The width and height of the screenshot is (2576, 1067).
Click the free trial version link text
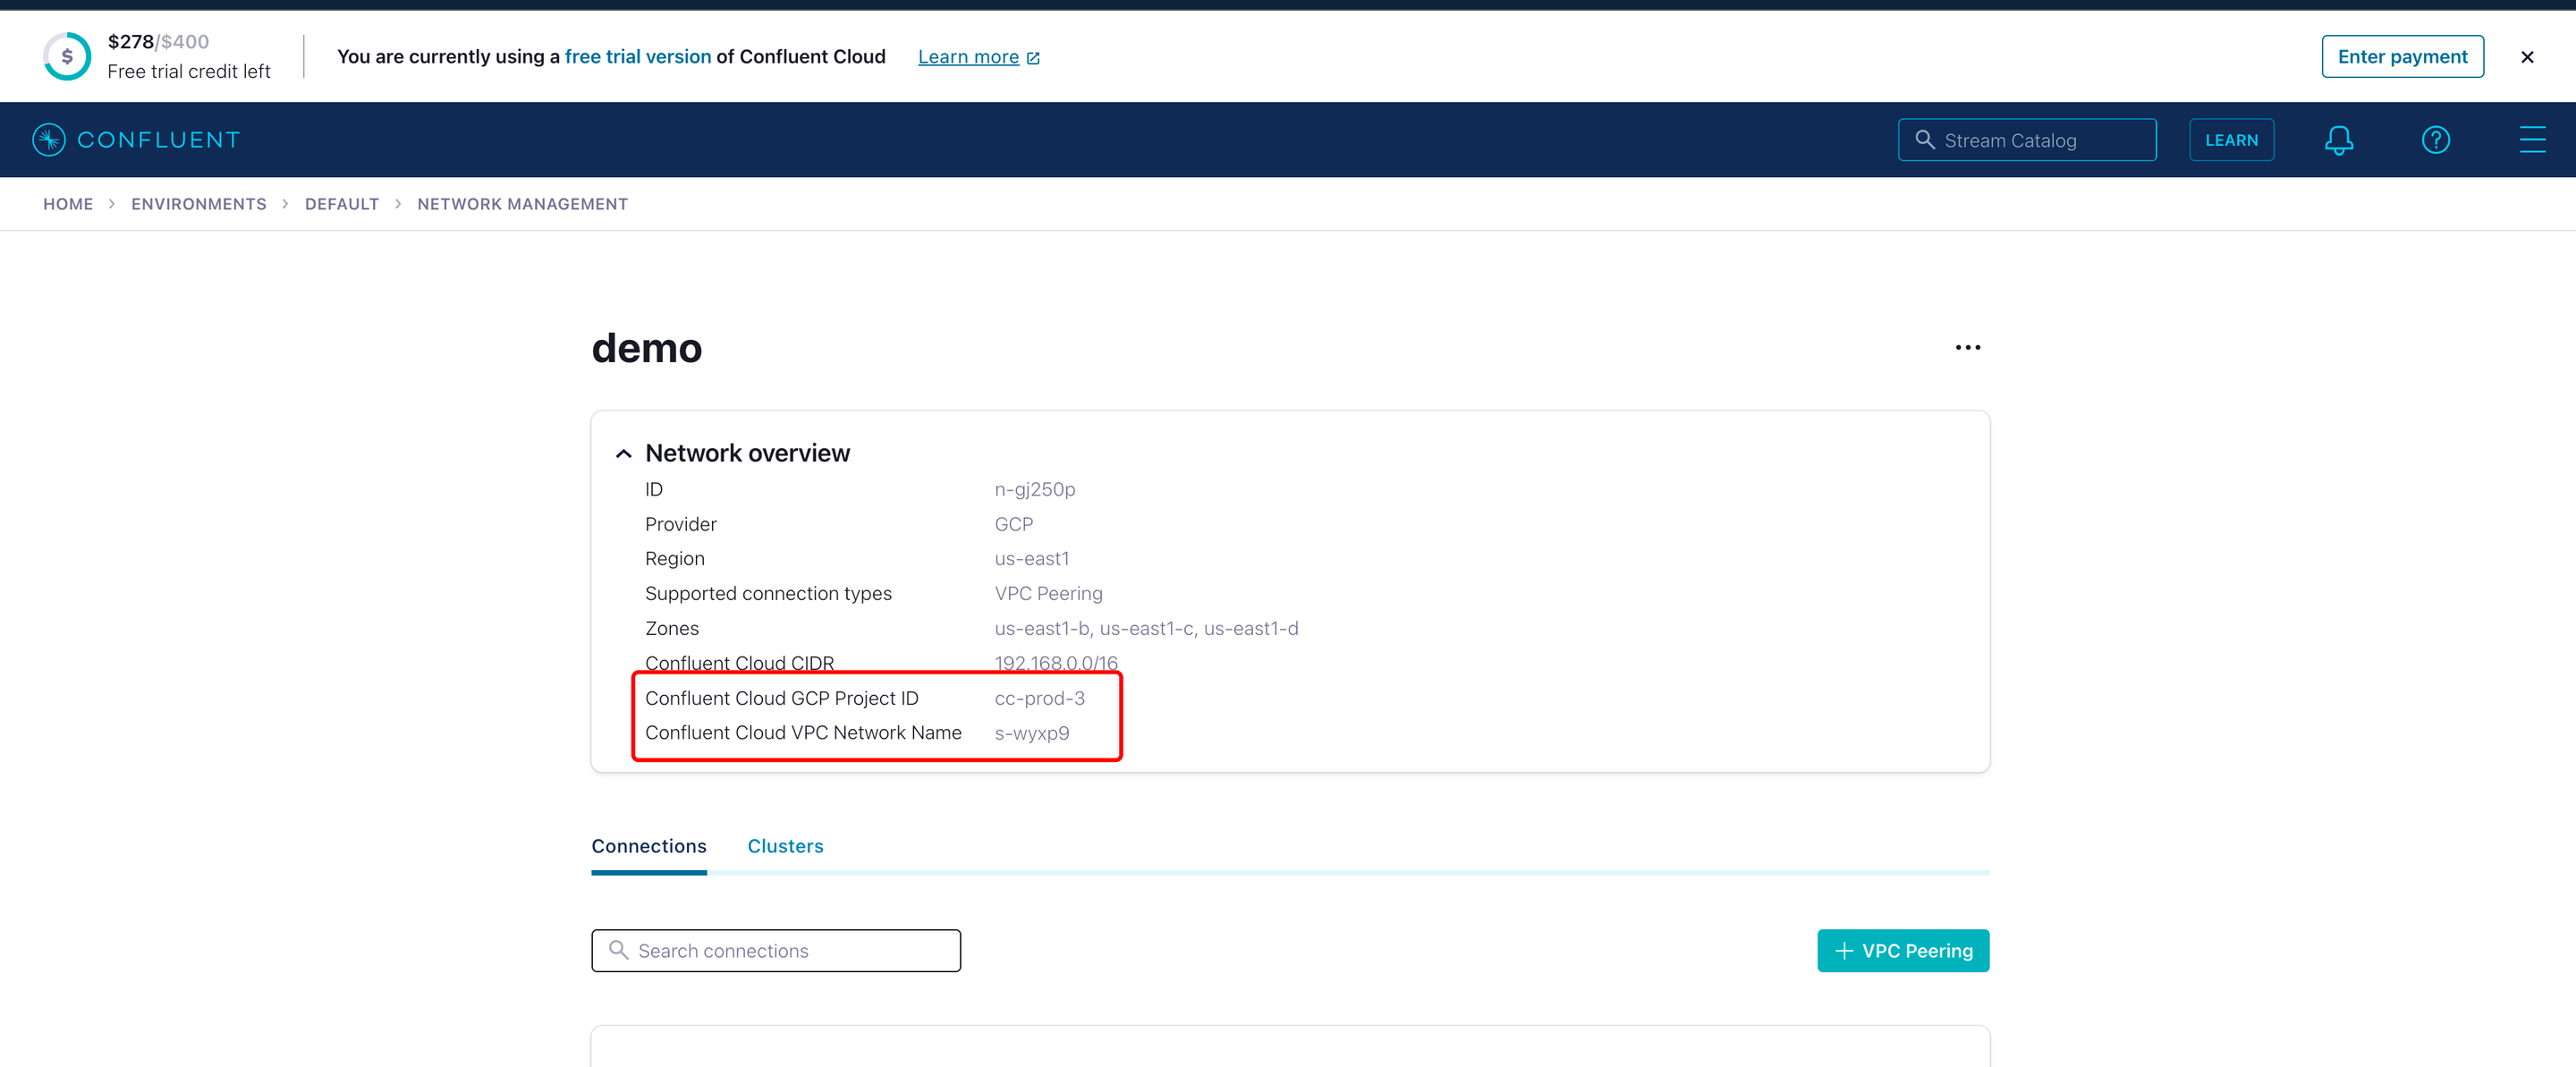638,57
